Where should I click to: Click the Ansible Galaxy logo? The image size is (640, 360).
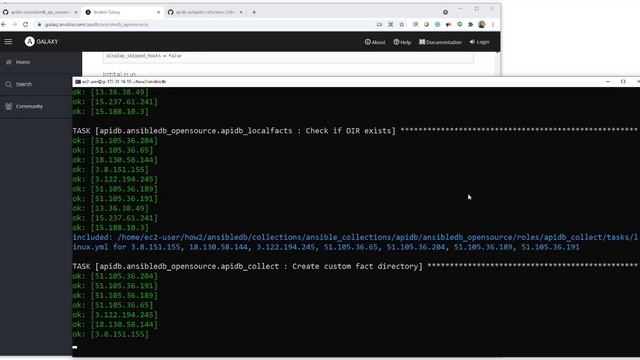(41, 42)
